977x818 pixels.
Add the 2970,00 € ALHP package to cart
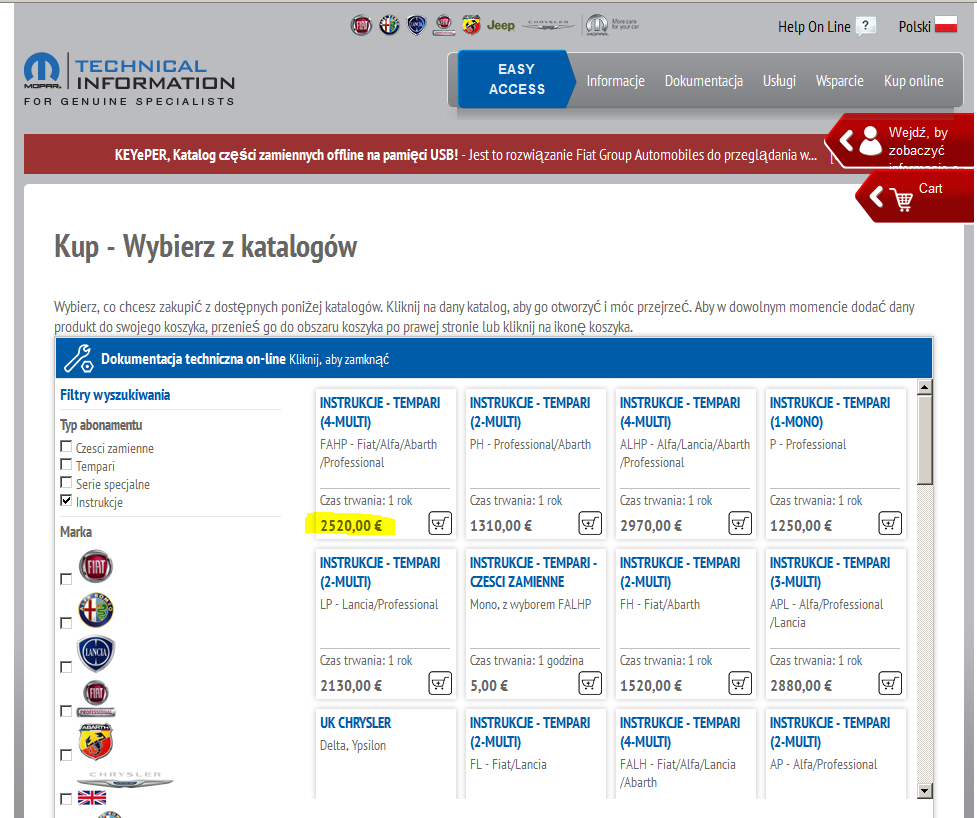[x=740, y=523]
